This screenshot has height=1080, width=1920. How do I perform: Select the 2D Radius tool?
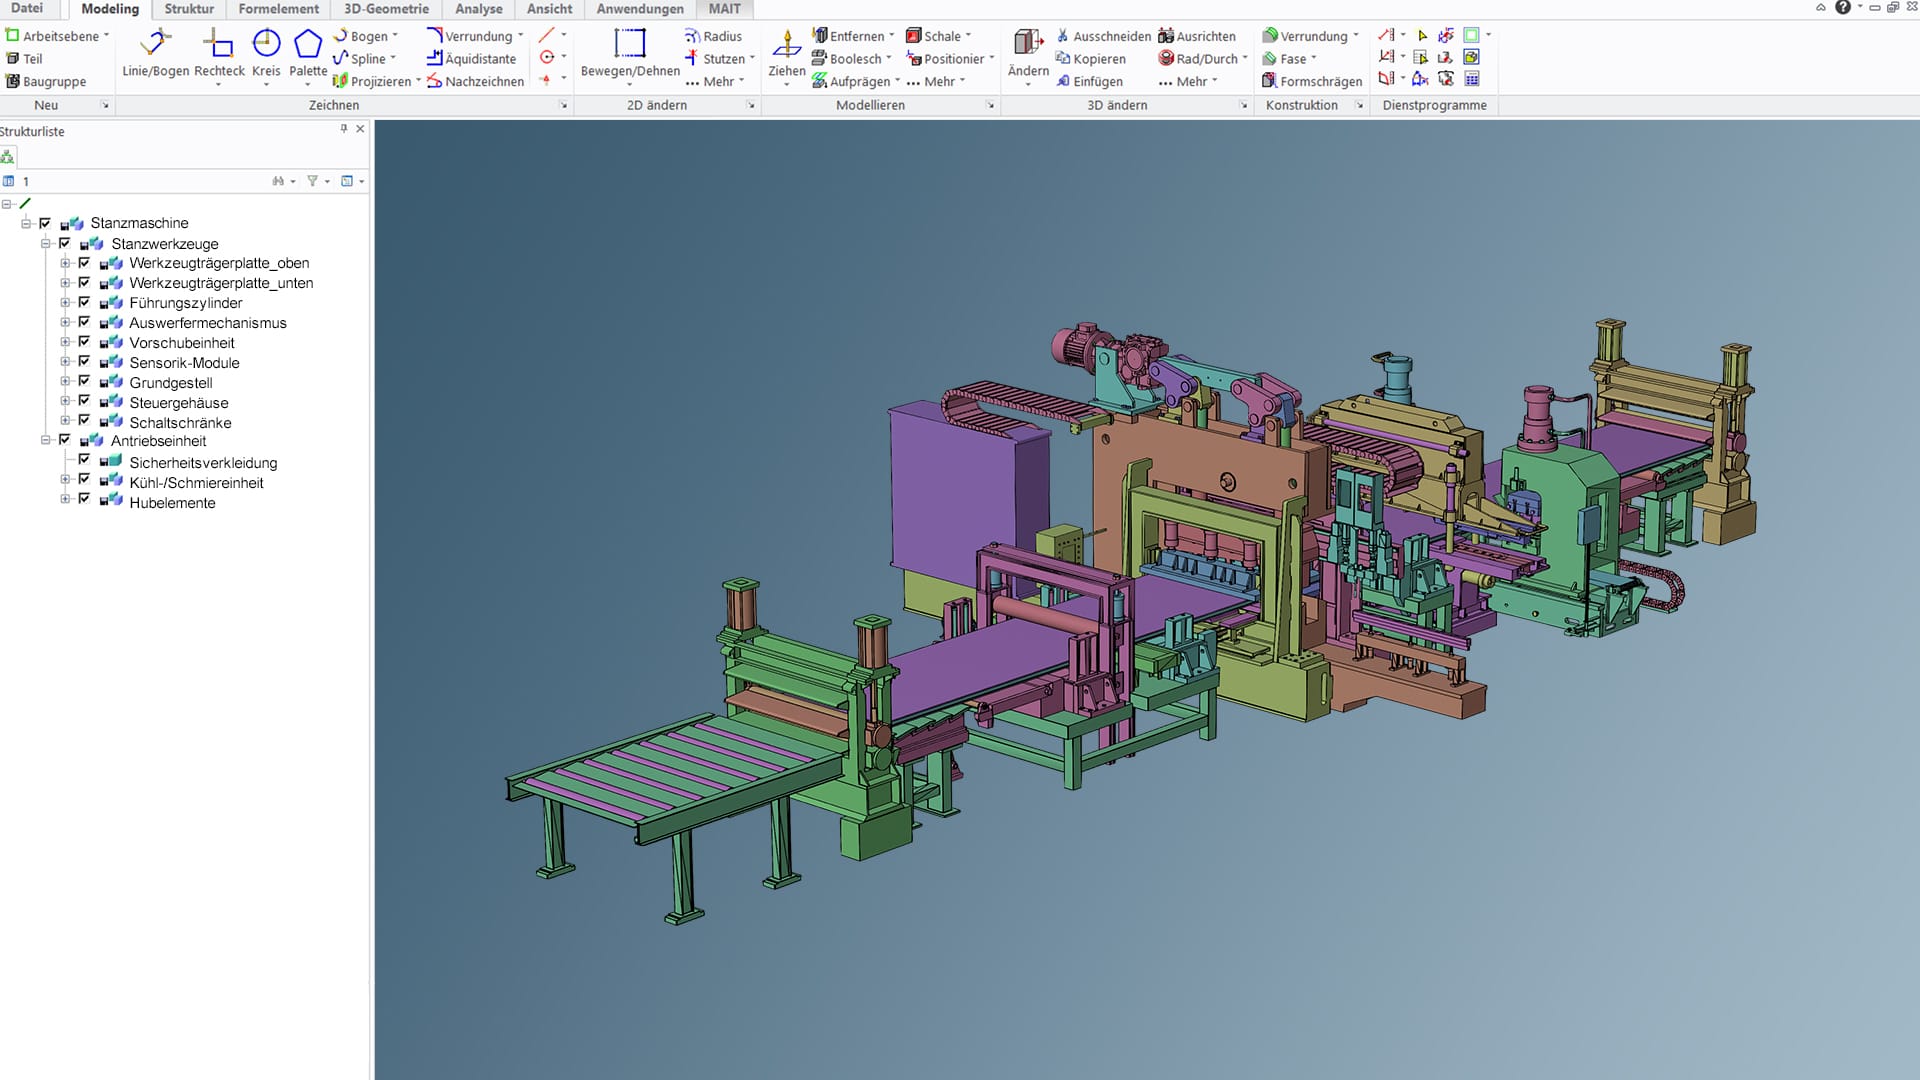click(713, 36)
